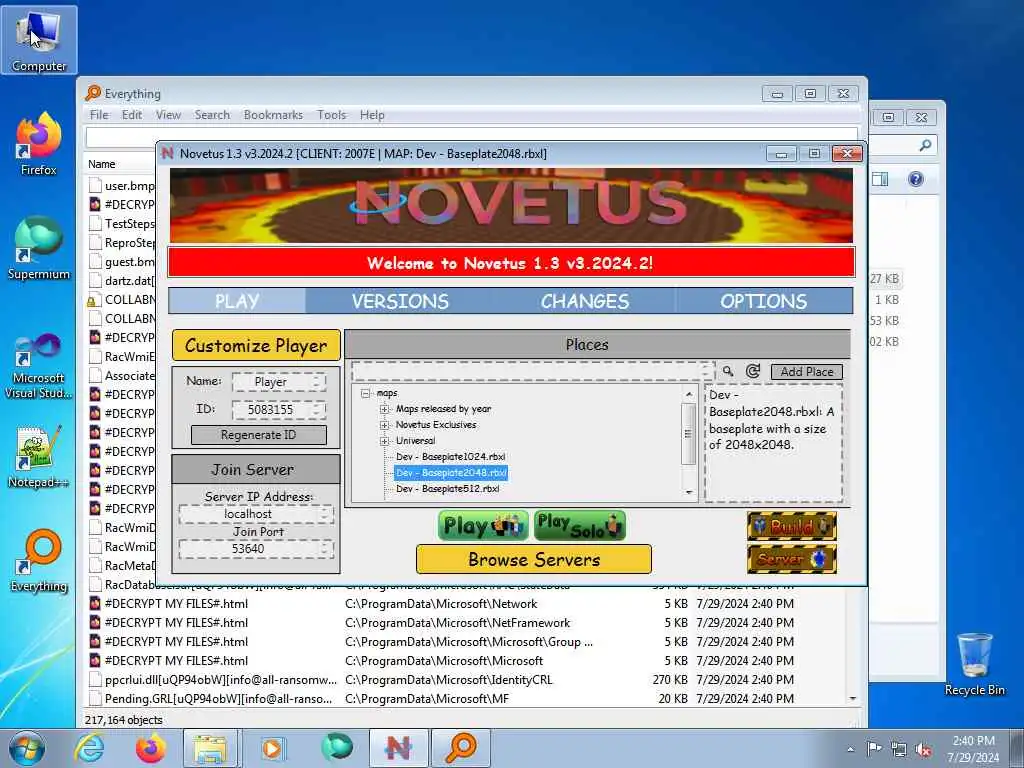
Task: Click the Browse Servers button
Action: pyautogui.click(x=534, y=560)
